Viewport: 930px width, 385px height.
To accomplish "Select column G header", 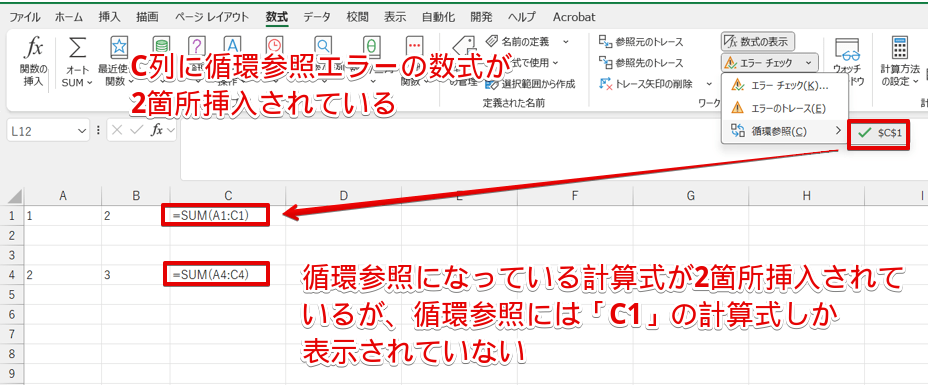I will pyautogui.click(x=690, y=196).
